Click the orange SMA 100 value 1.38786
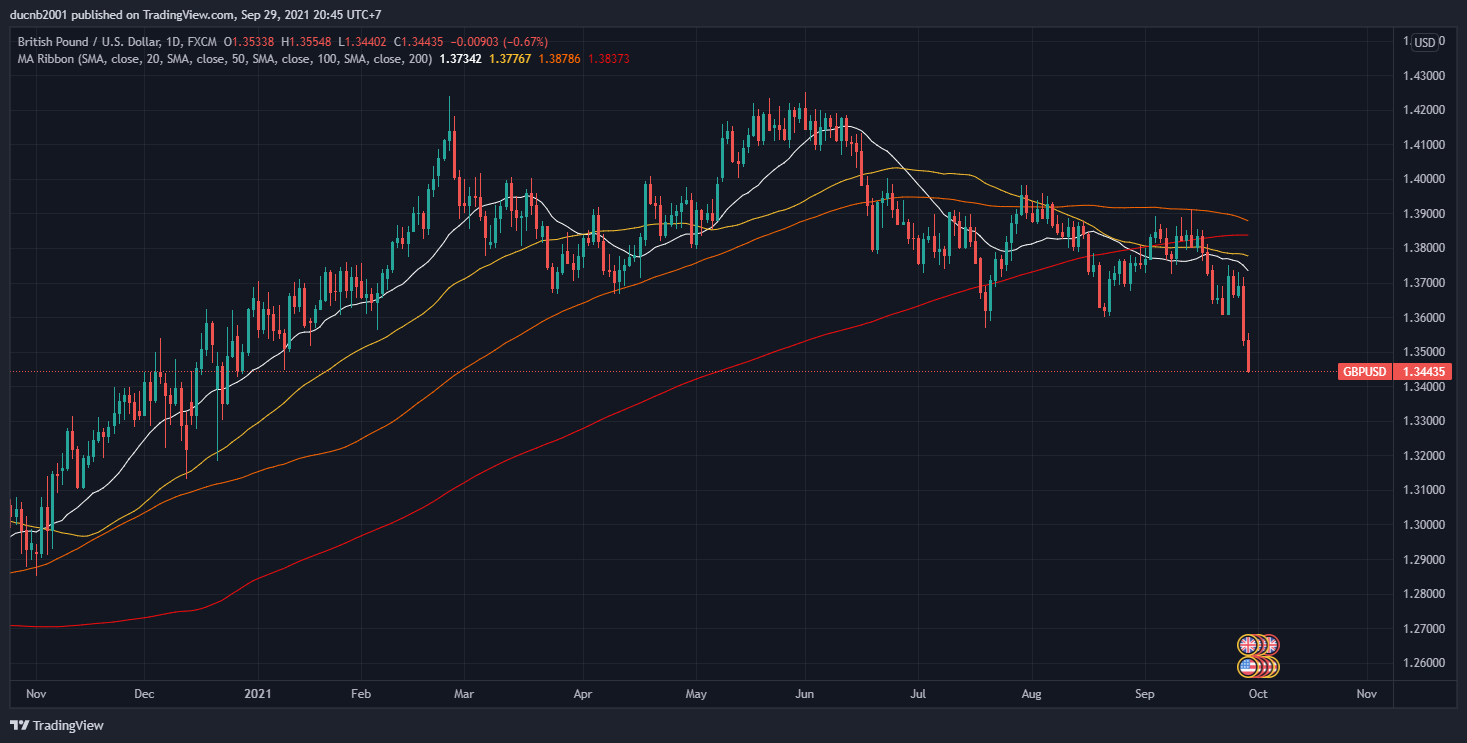This screenshot has width=1467, height=743. (x=558, y=59)
